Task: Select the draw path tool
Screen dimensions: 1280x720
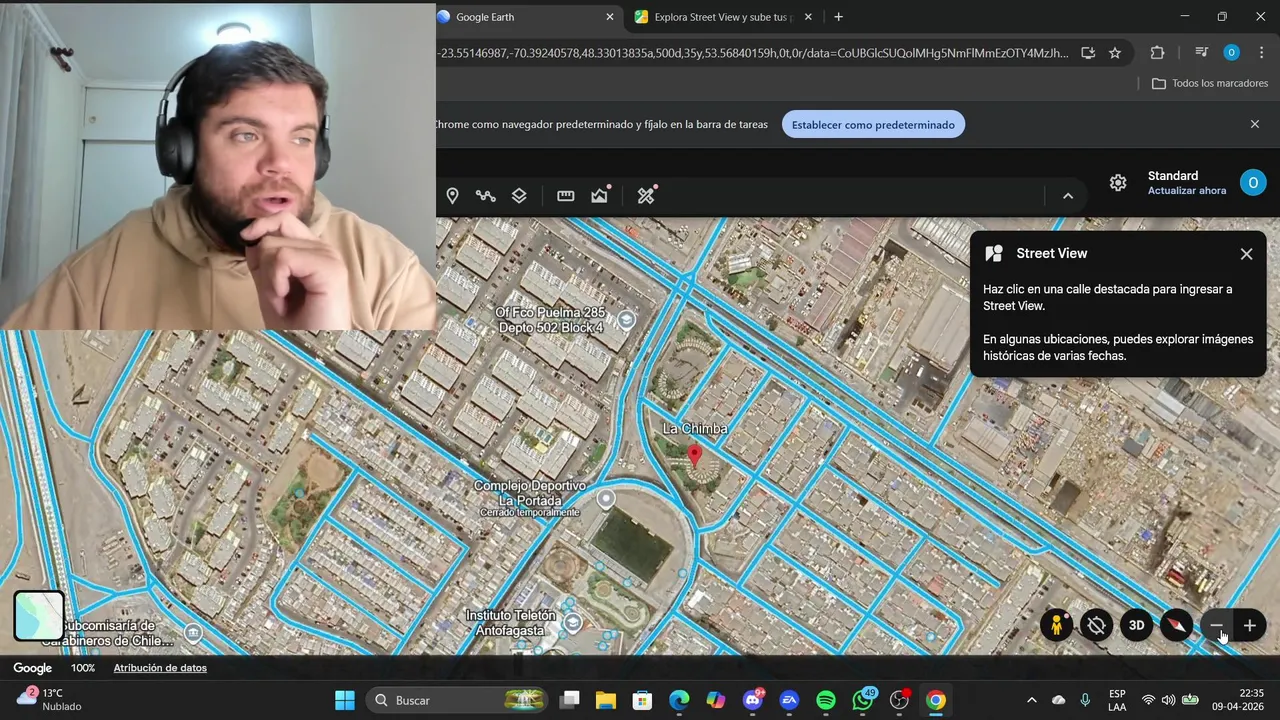Action: tap(486, 196)
